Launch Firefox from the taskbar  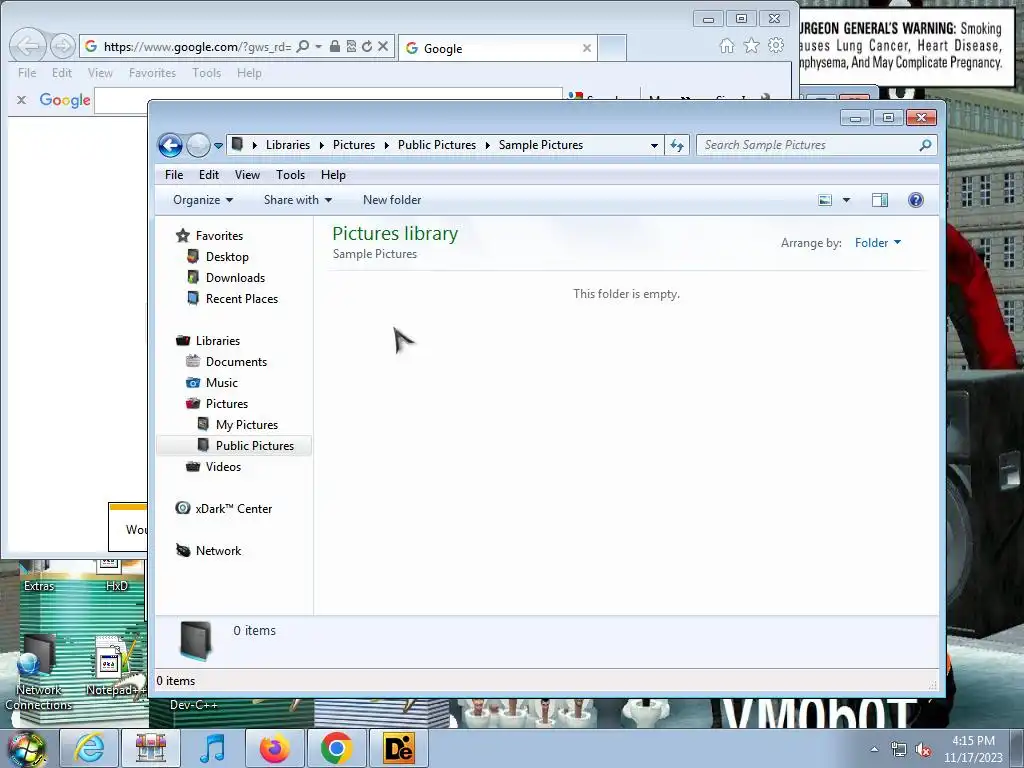pos(274,748)
